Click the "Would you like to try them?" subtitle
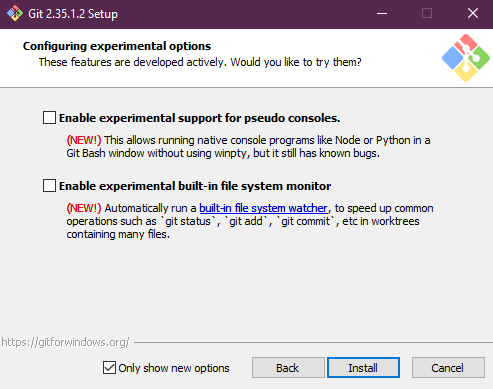Viewport: 493px width, 389px height. pos(296,62)
